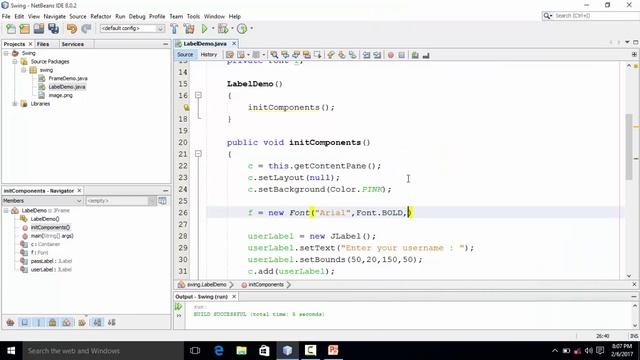Click the Find Previous Occurrence icon
Screen dimensions: 640x360
285,55
